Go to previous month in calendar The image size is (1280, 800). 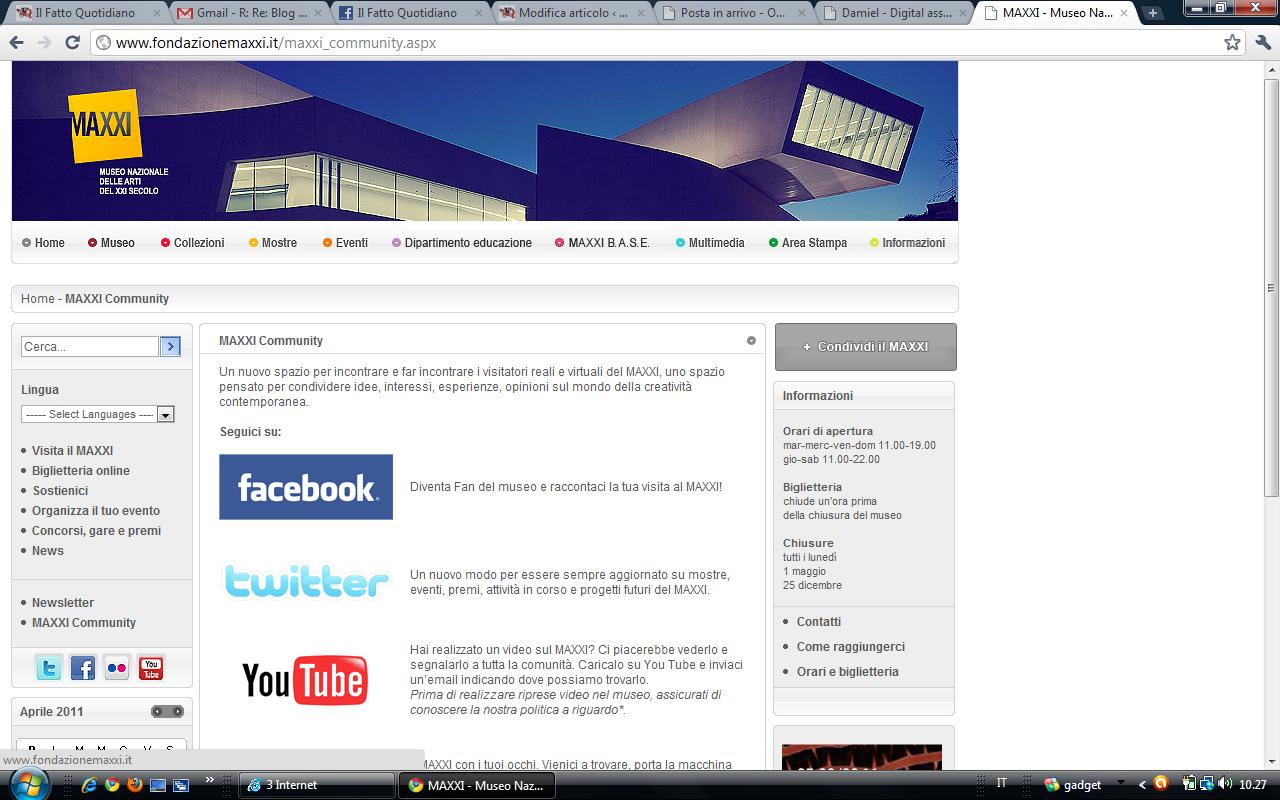coord(157,712)
